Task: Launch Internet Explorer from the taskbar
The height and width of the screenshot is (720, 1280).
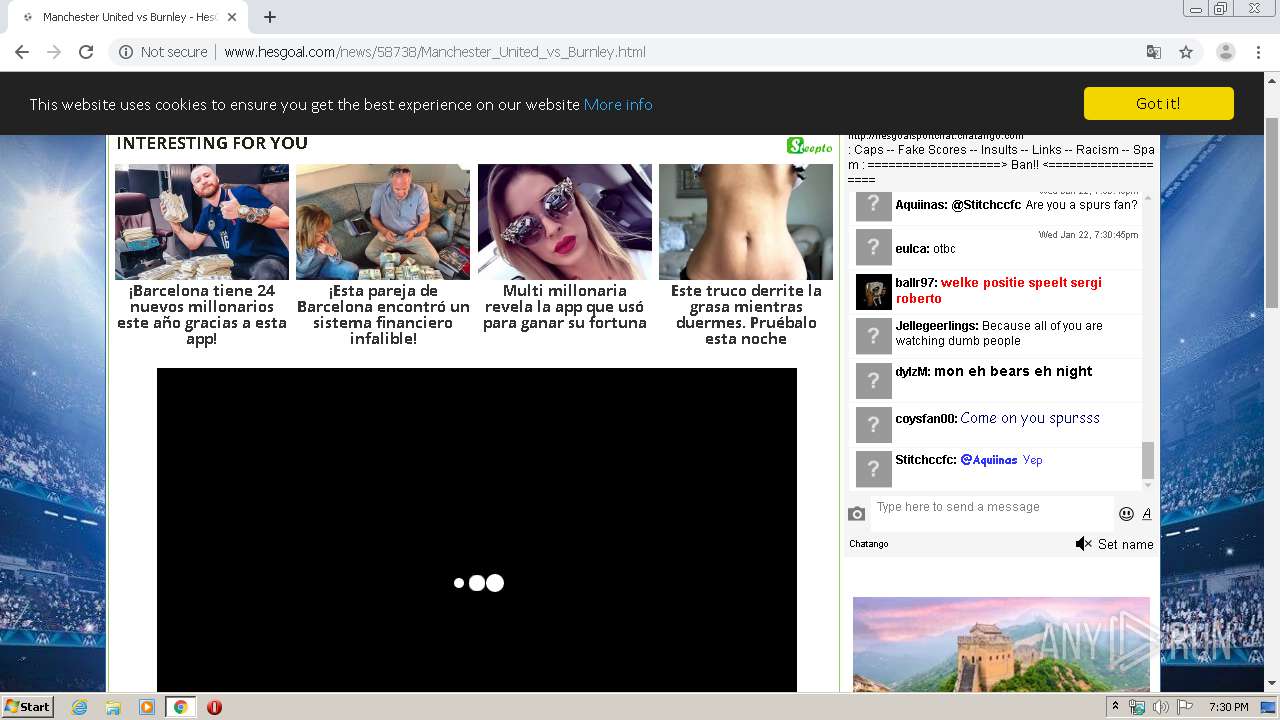Action: (79, 707)
